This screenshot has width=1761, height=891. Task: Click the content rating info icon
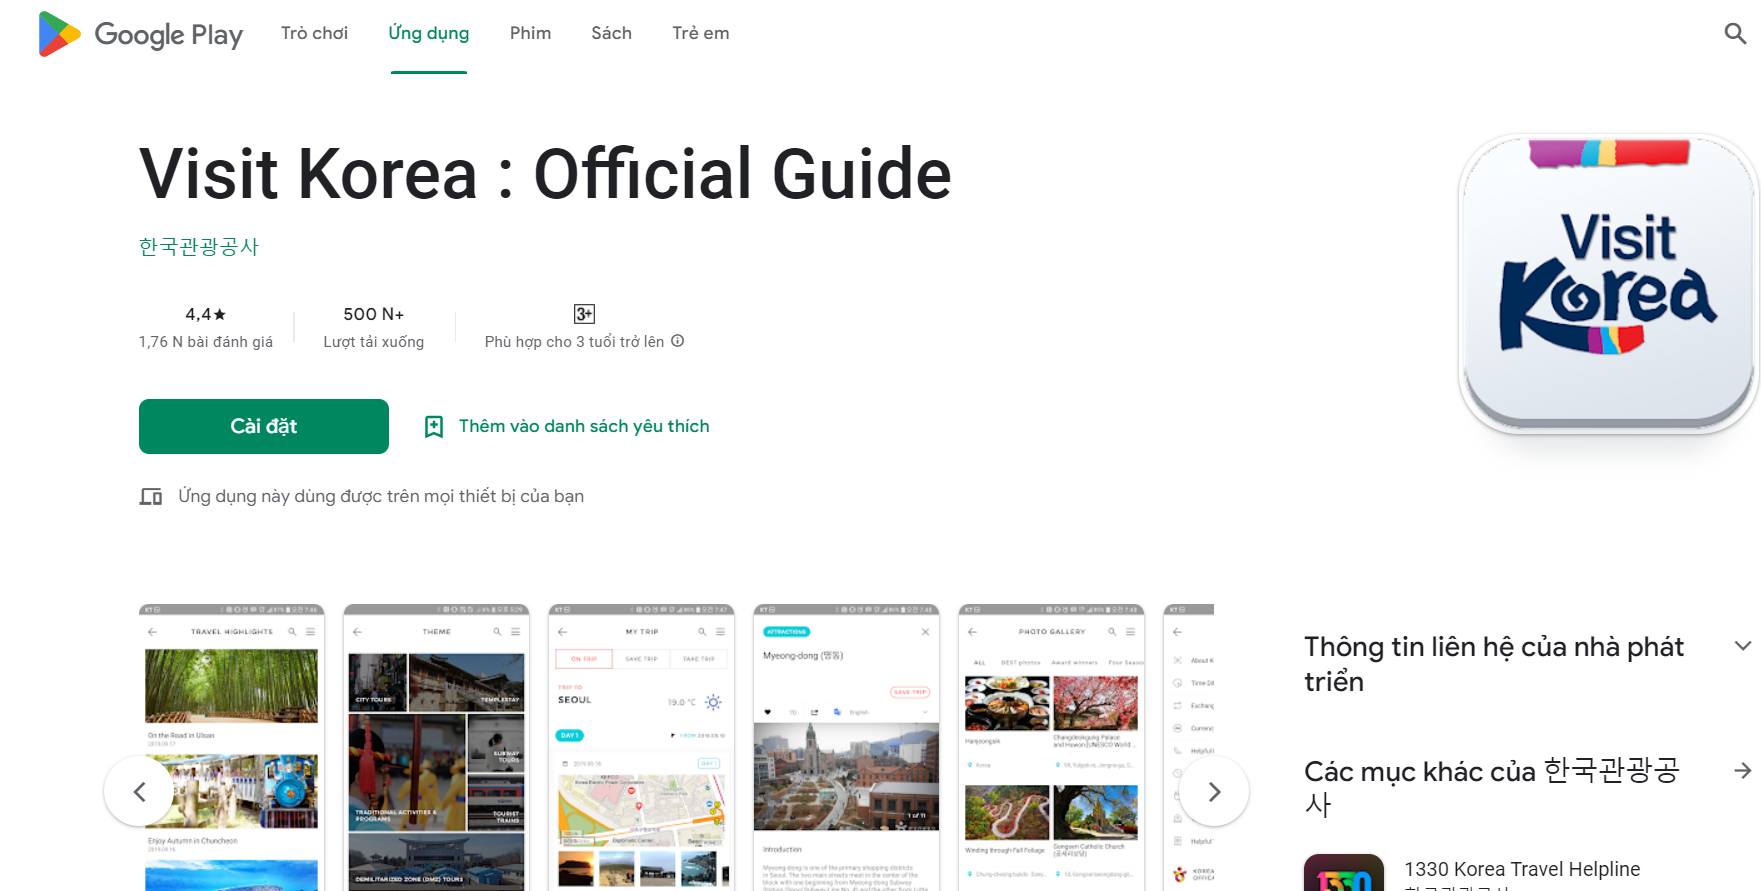(678, 341)
